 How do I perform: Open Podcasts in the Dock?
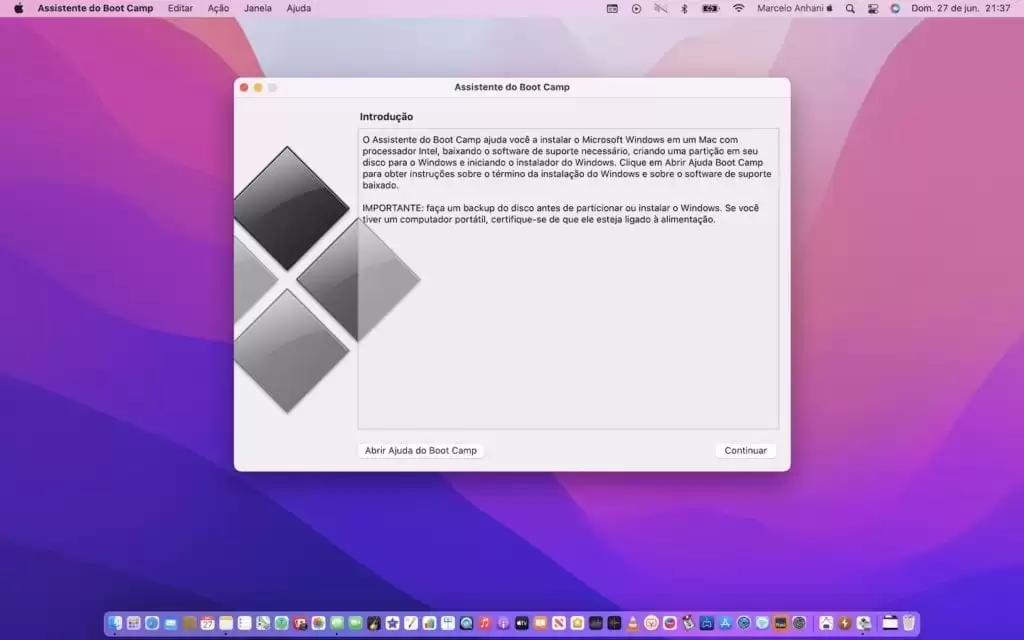[x=503, y=624]
